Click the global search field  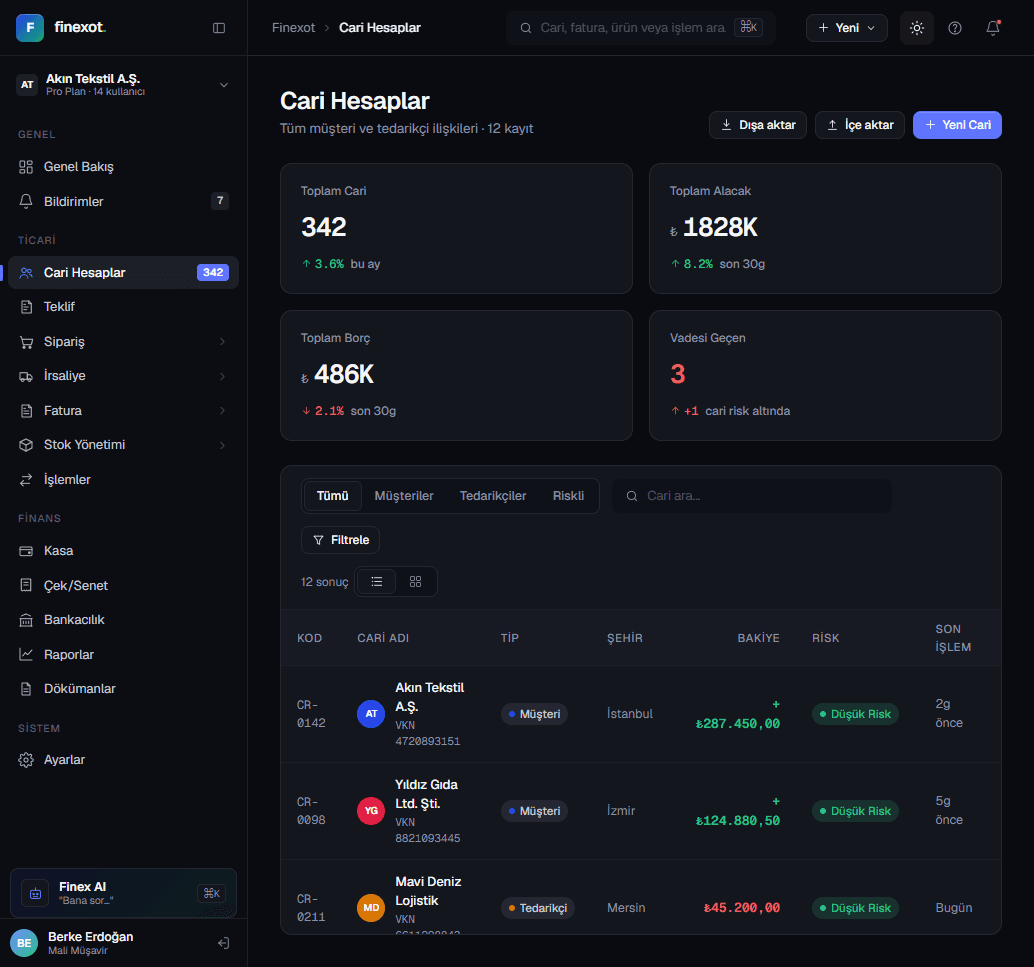click(x=641, y=28)
